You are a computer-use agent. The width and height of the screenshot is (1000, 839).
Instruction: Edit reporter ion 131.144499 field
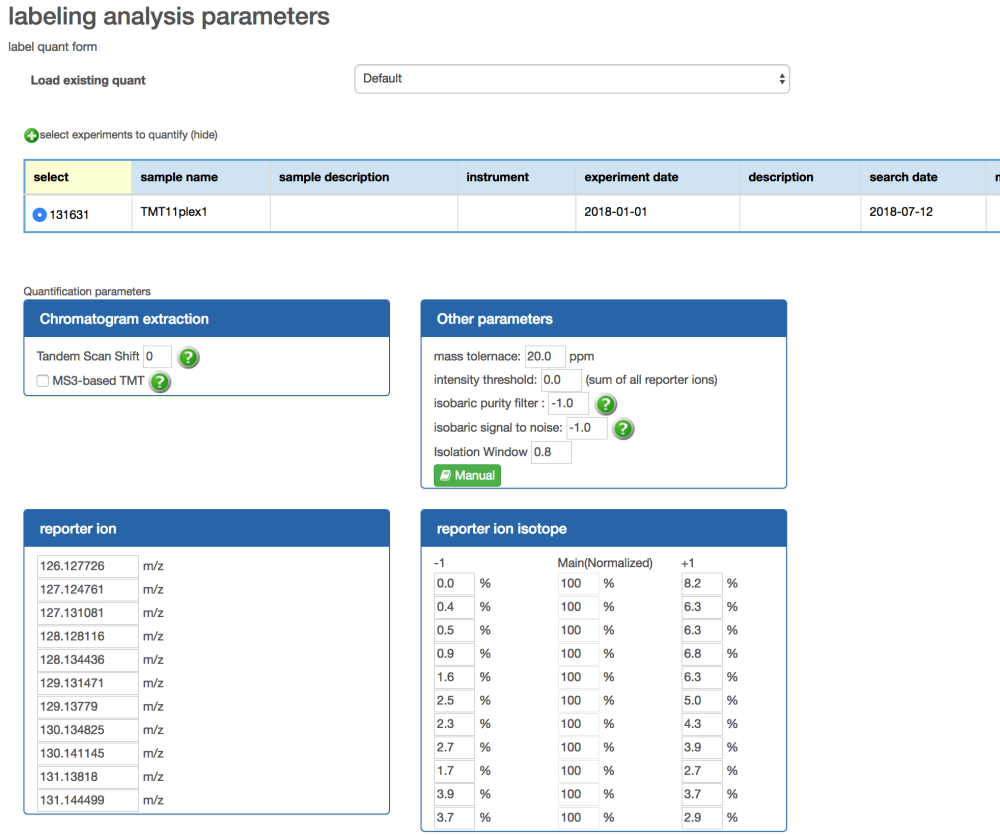pyautogui.click(x=88, y=801)
